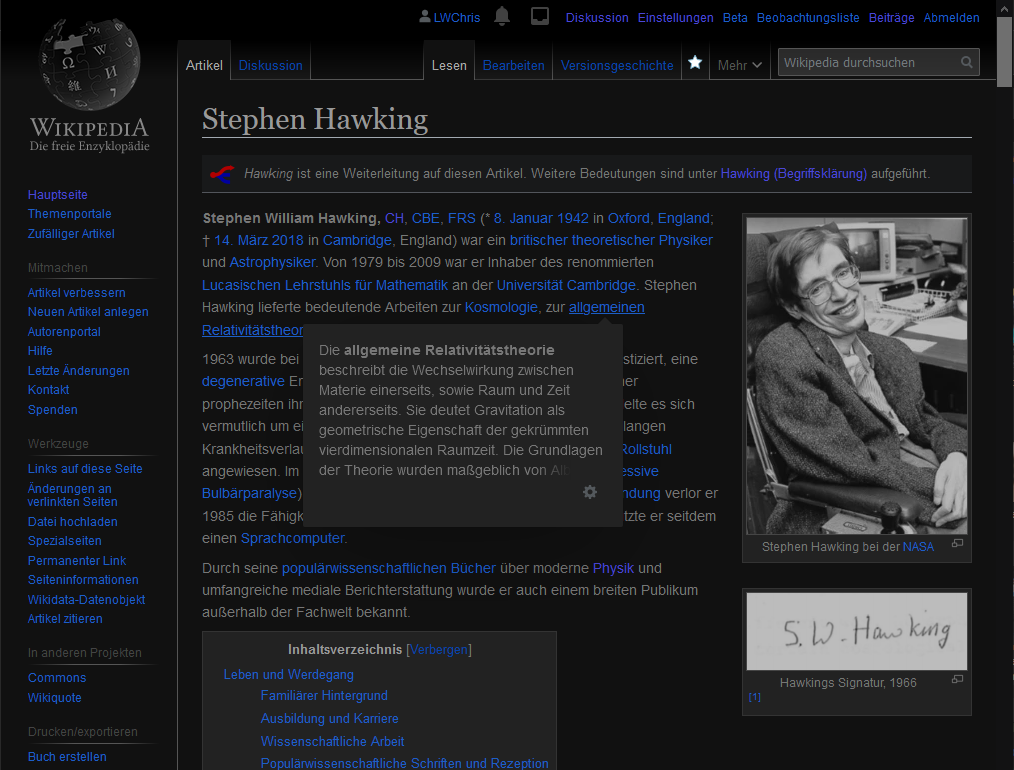
Task: Expand the Mehr dropdown menu
Action: tap(740, 65)
